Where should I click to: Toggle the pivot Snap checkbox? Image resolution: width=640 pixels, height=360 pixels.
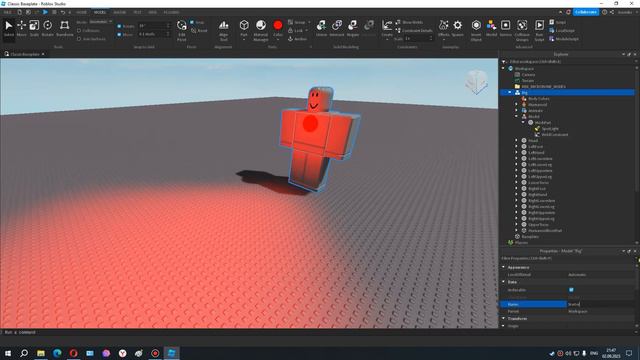point(192,22)
